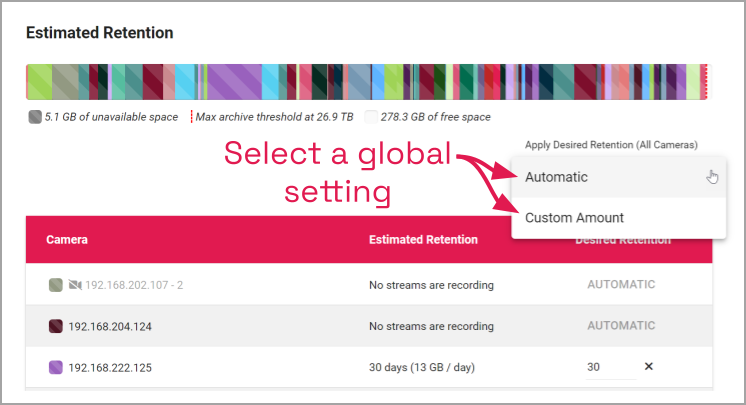Click AUTOMATIC label for 192.168.202.107 - 2
The height and width of the screenshot is (405, 746).
click(620, 285)
